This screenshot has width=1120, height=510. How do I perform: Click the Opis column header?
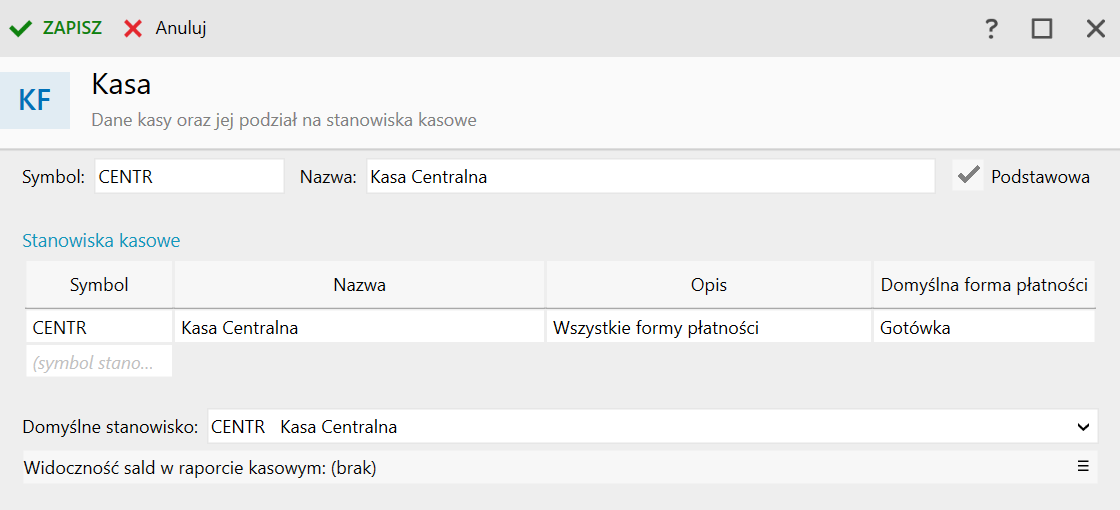point(709,286)
